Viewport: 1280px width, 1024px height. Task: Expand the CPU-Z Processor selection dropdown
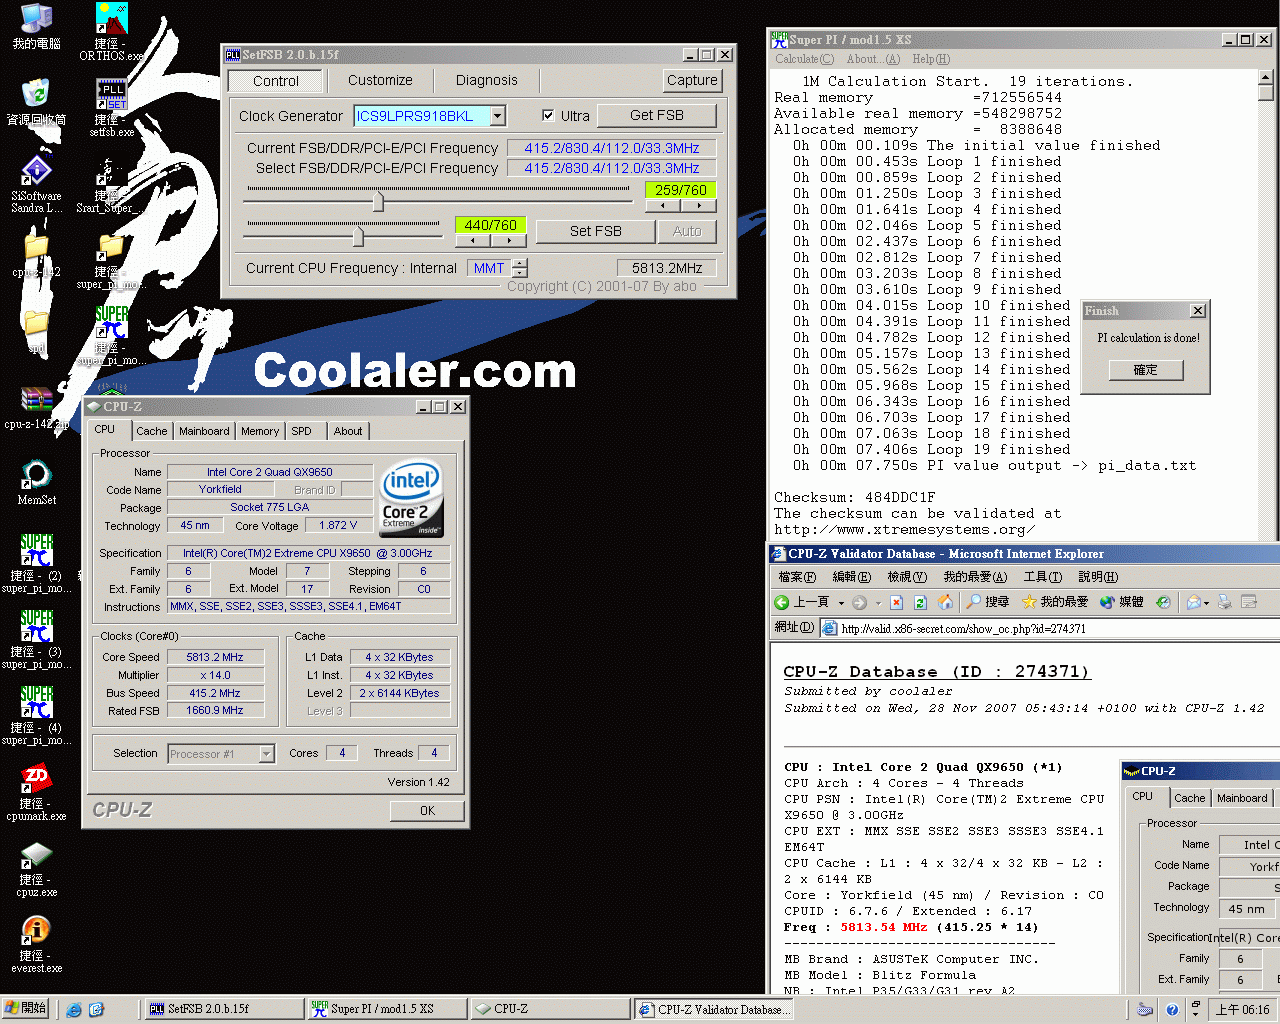pos(266,754)
